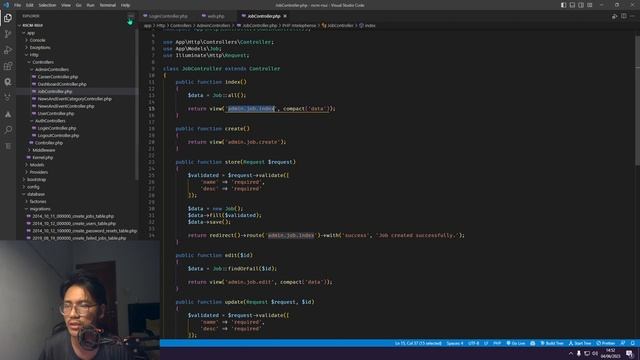Open create_users_table migration file
The height and width of the screenshot is (360, 640).
tap(74, 224)
